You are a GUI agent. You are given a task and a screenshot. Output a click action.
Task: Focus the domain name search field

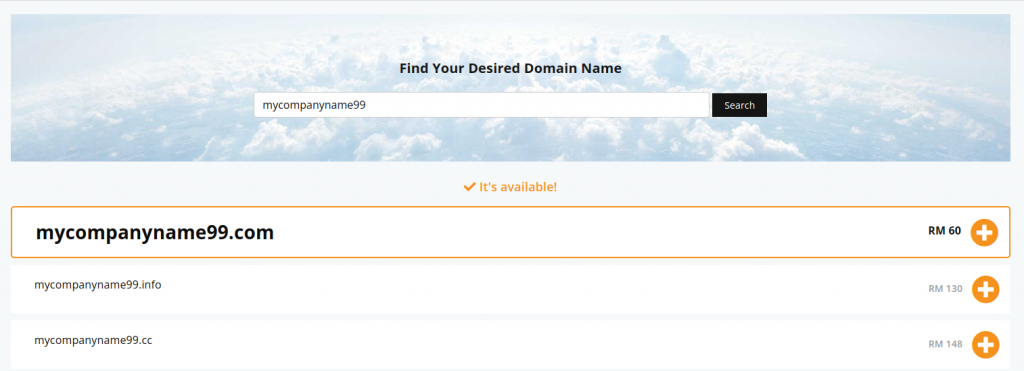(481, 105)
